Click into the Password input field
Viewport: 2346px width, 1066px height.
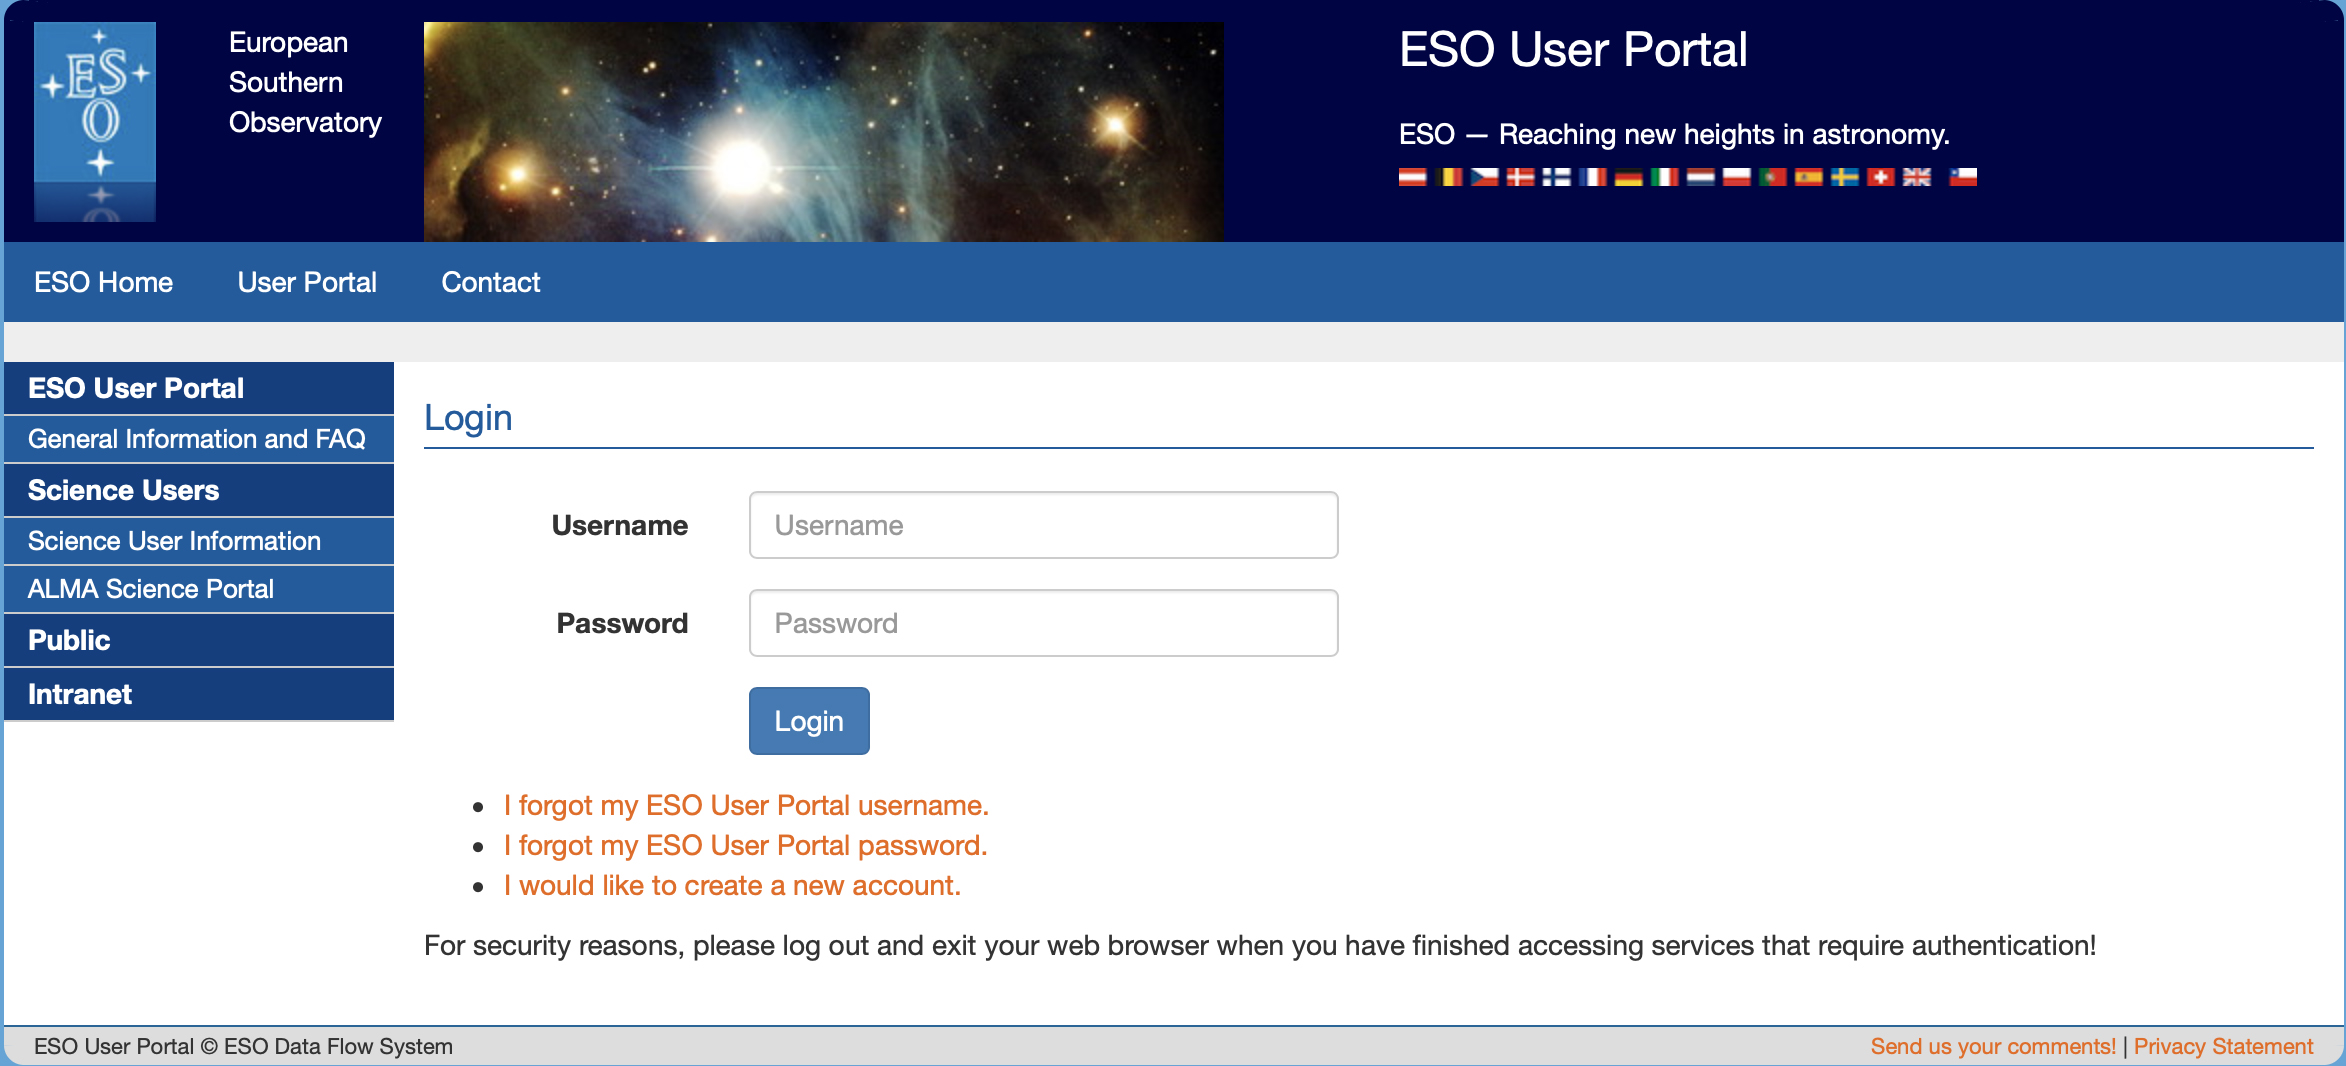(x=1043, y=623)
